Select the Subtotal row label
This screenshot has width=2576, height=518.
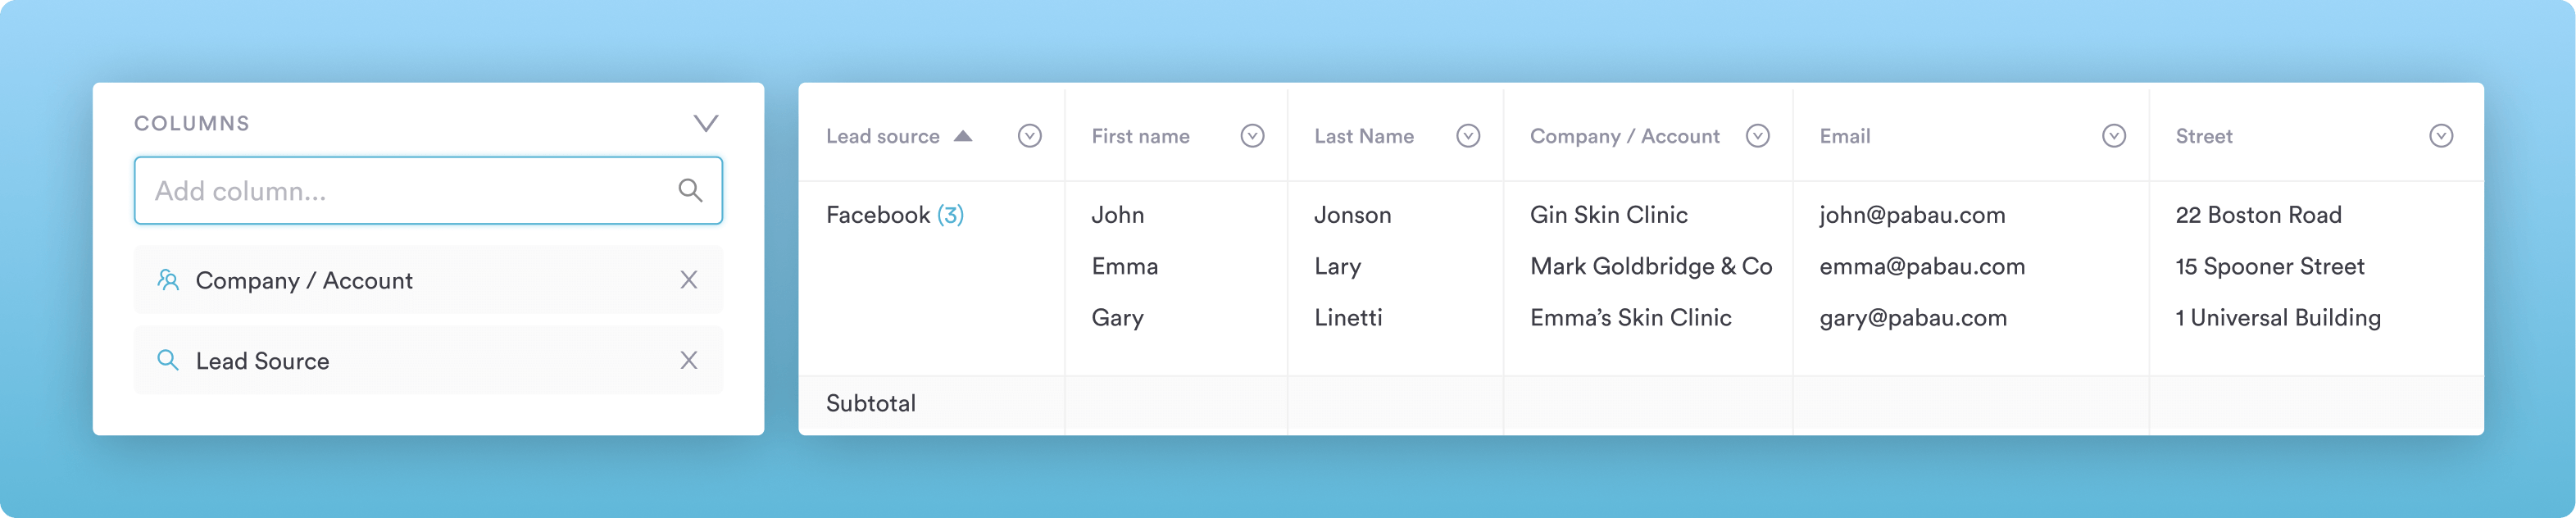coord(870,403)
